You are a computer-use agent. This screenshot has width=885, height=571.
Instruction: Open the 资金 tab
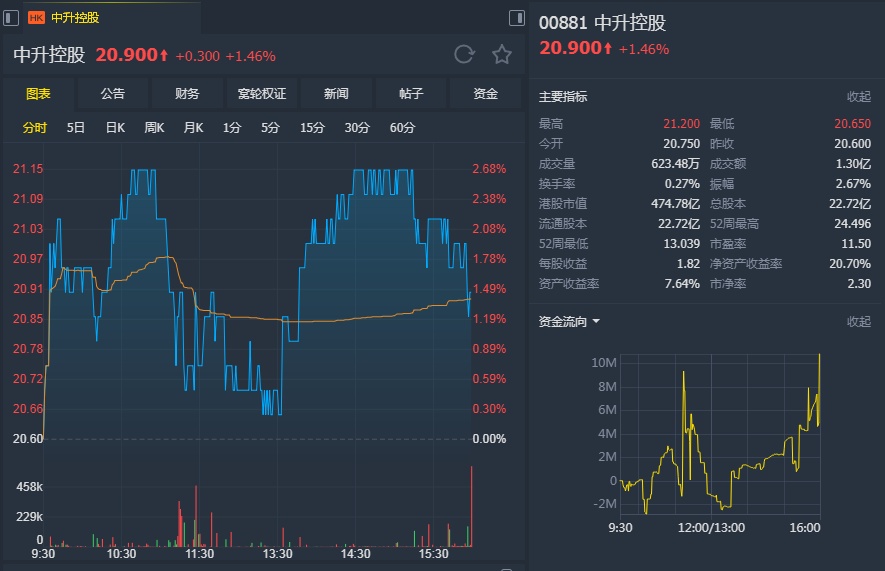click(485, 94)
